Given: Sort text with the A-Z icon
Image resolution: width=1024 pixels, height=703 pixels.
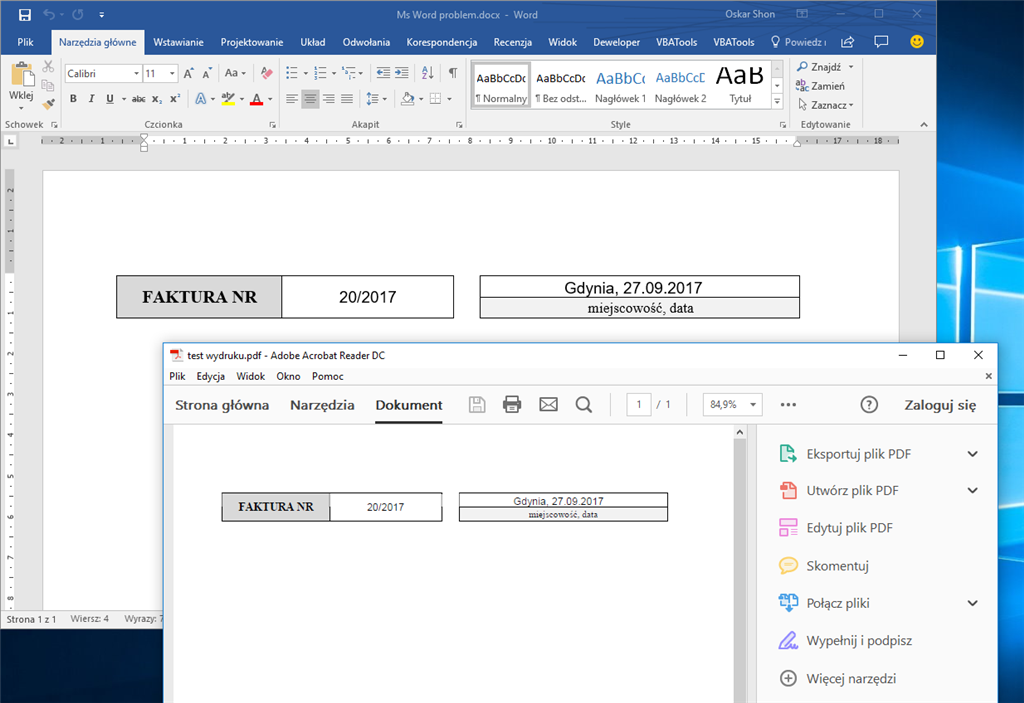Looking at the screenshot, I should coord(427,73).
